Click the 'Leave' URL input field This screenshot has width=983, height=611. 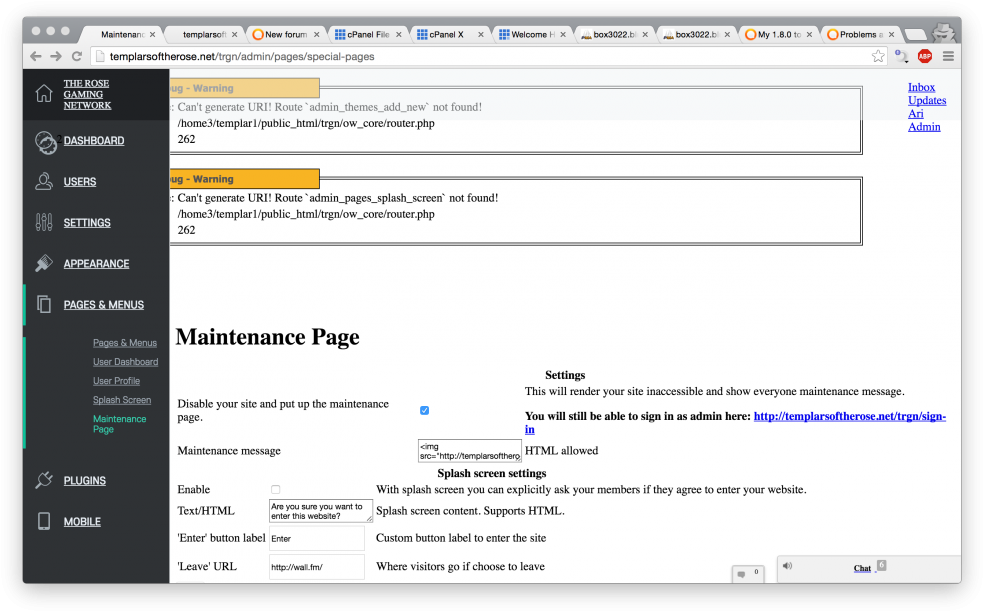coord(317,567)
